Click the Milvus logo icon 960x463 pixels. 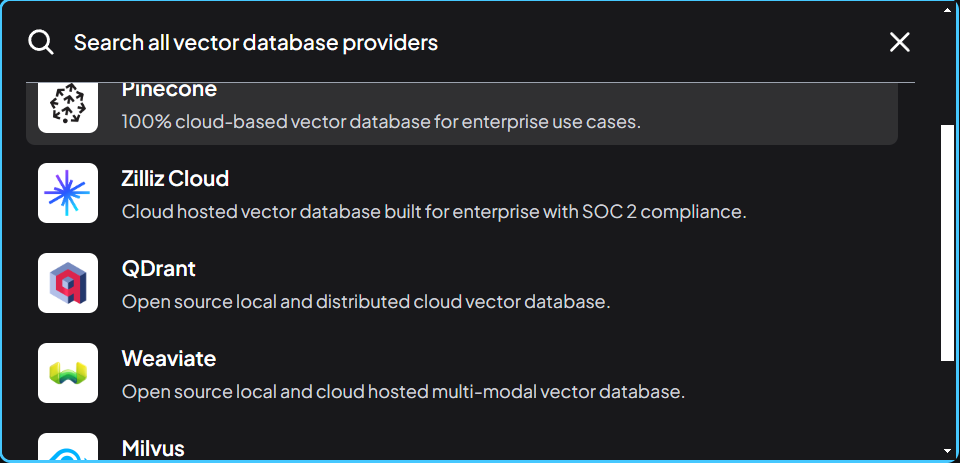(x=68, y=449)
